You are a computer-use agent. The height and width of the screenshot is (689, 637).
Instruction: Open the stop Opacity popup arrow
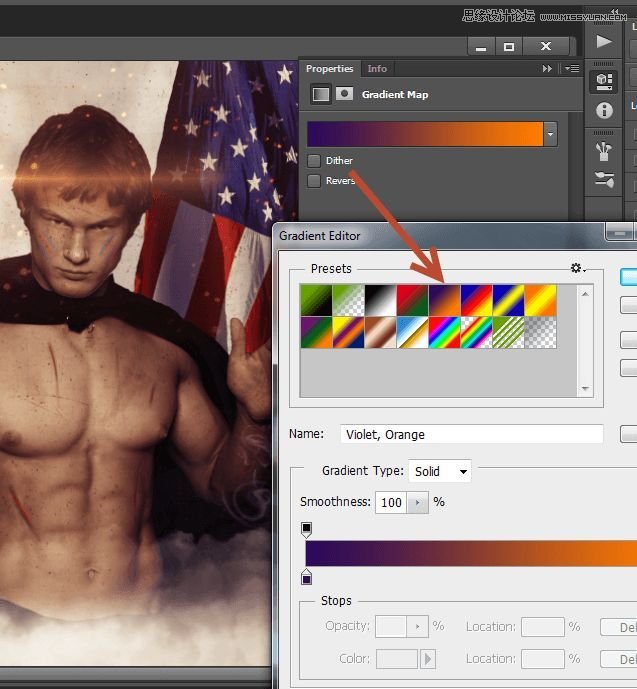[418, 626]
